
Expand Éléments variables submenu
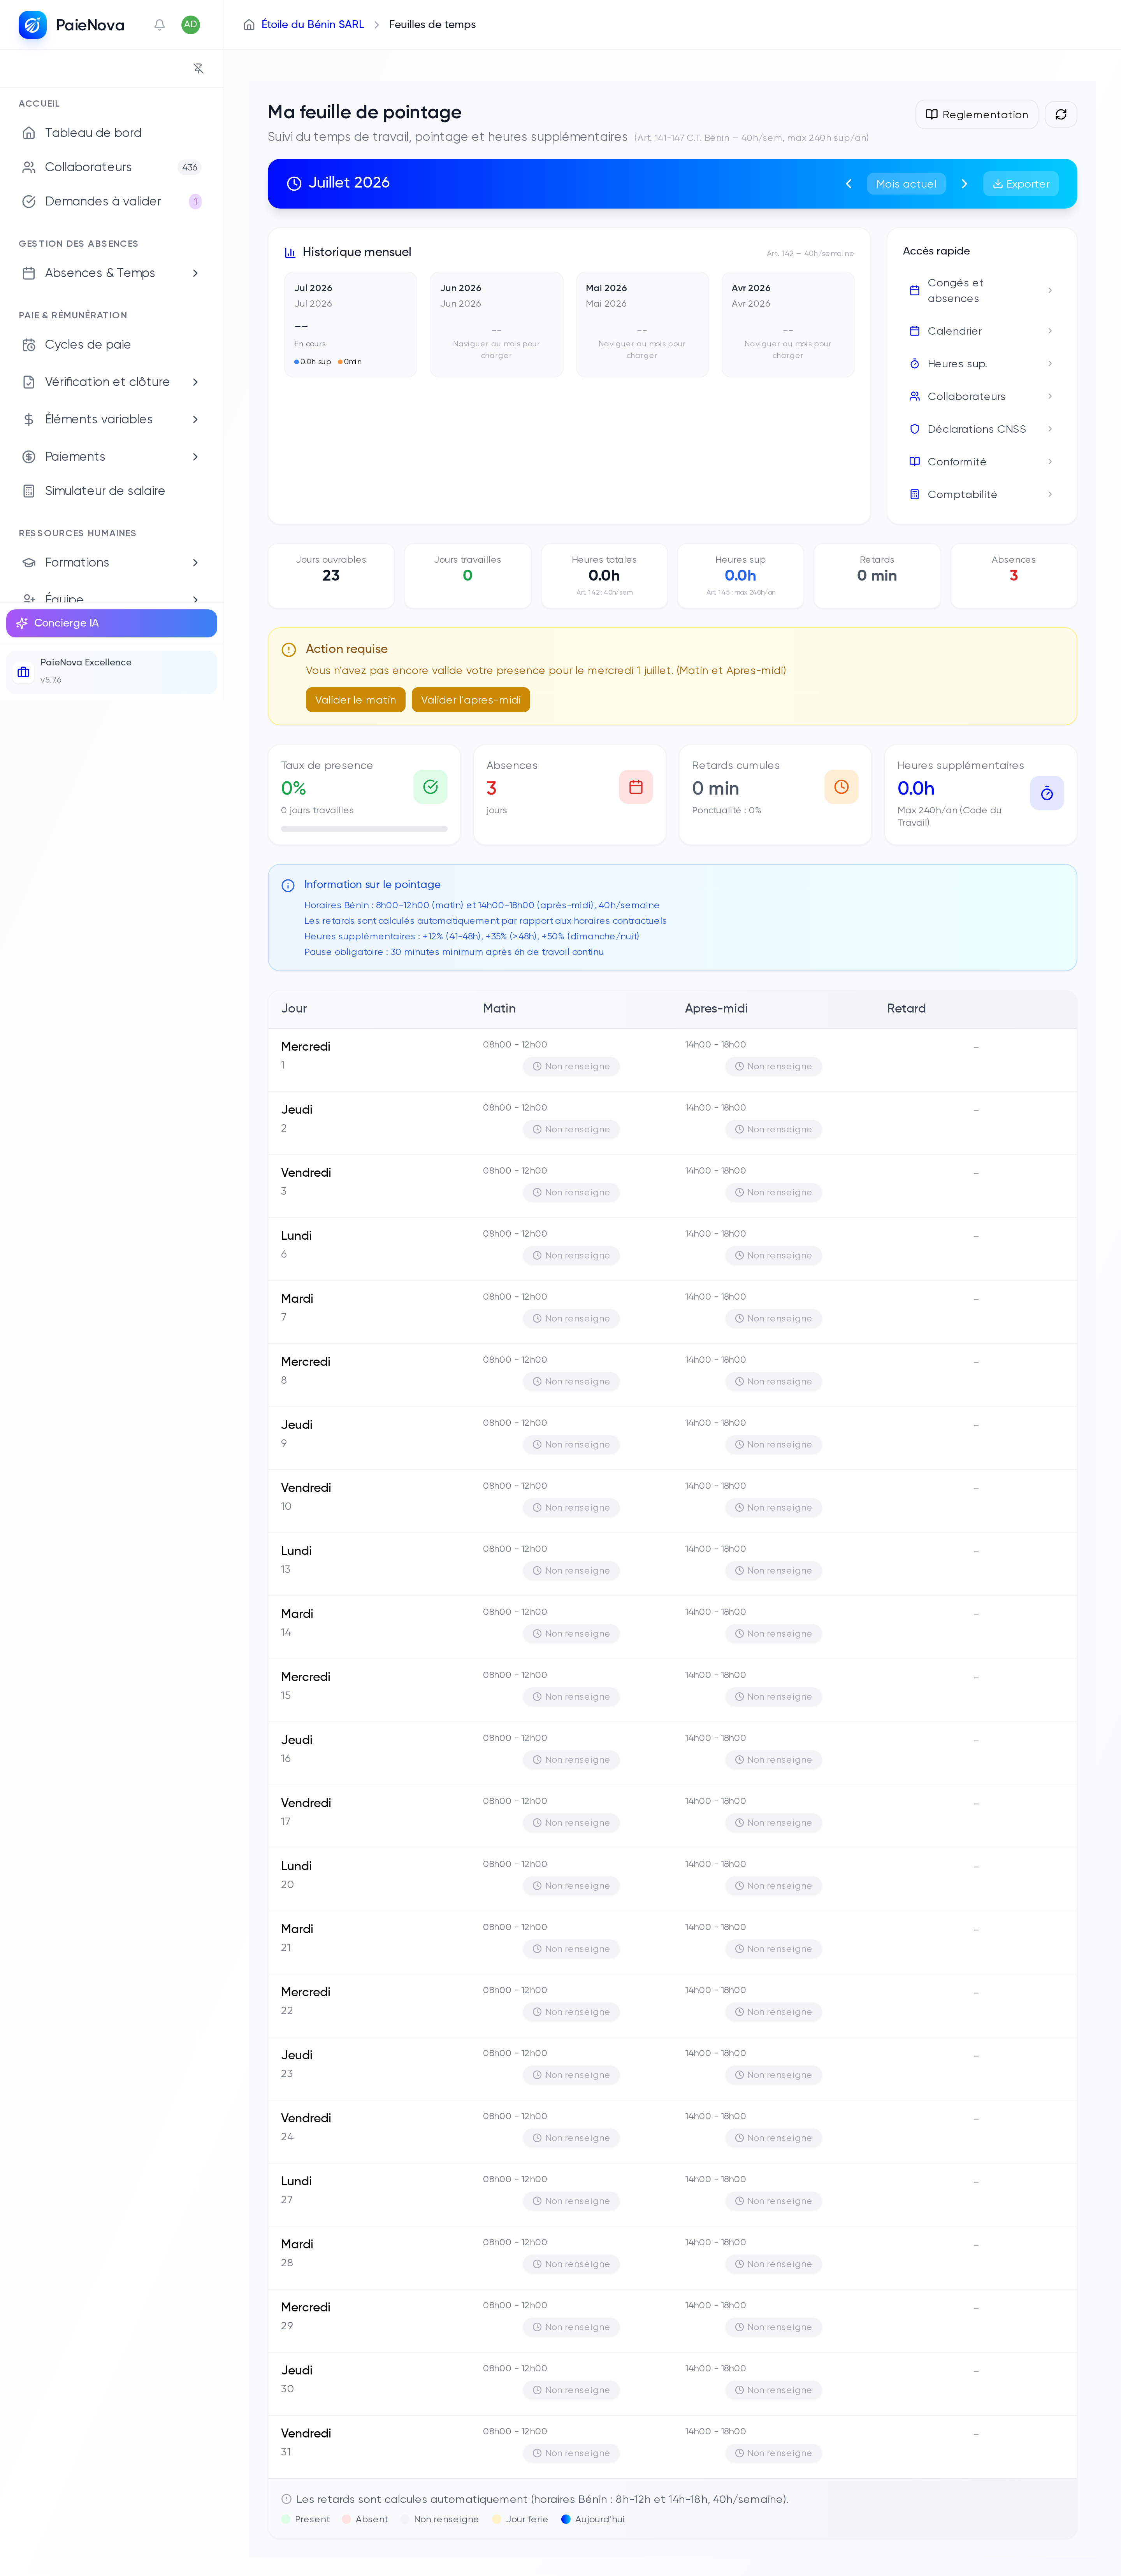point(111,419)
